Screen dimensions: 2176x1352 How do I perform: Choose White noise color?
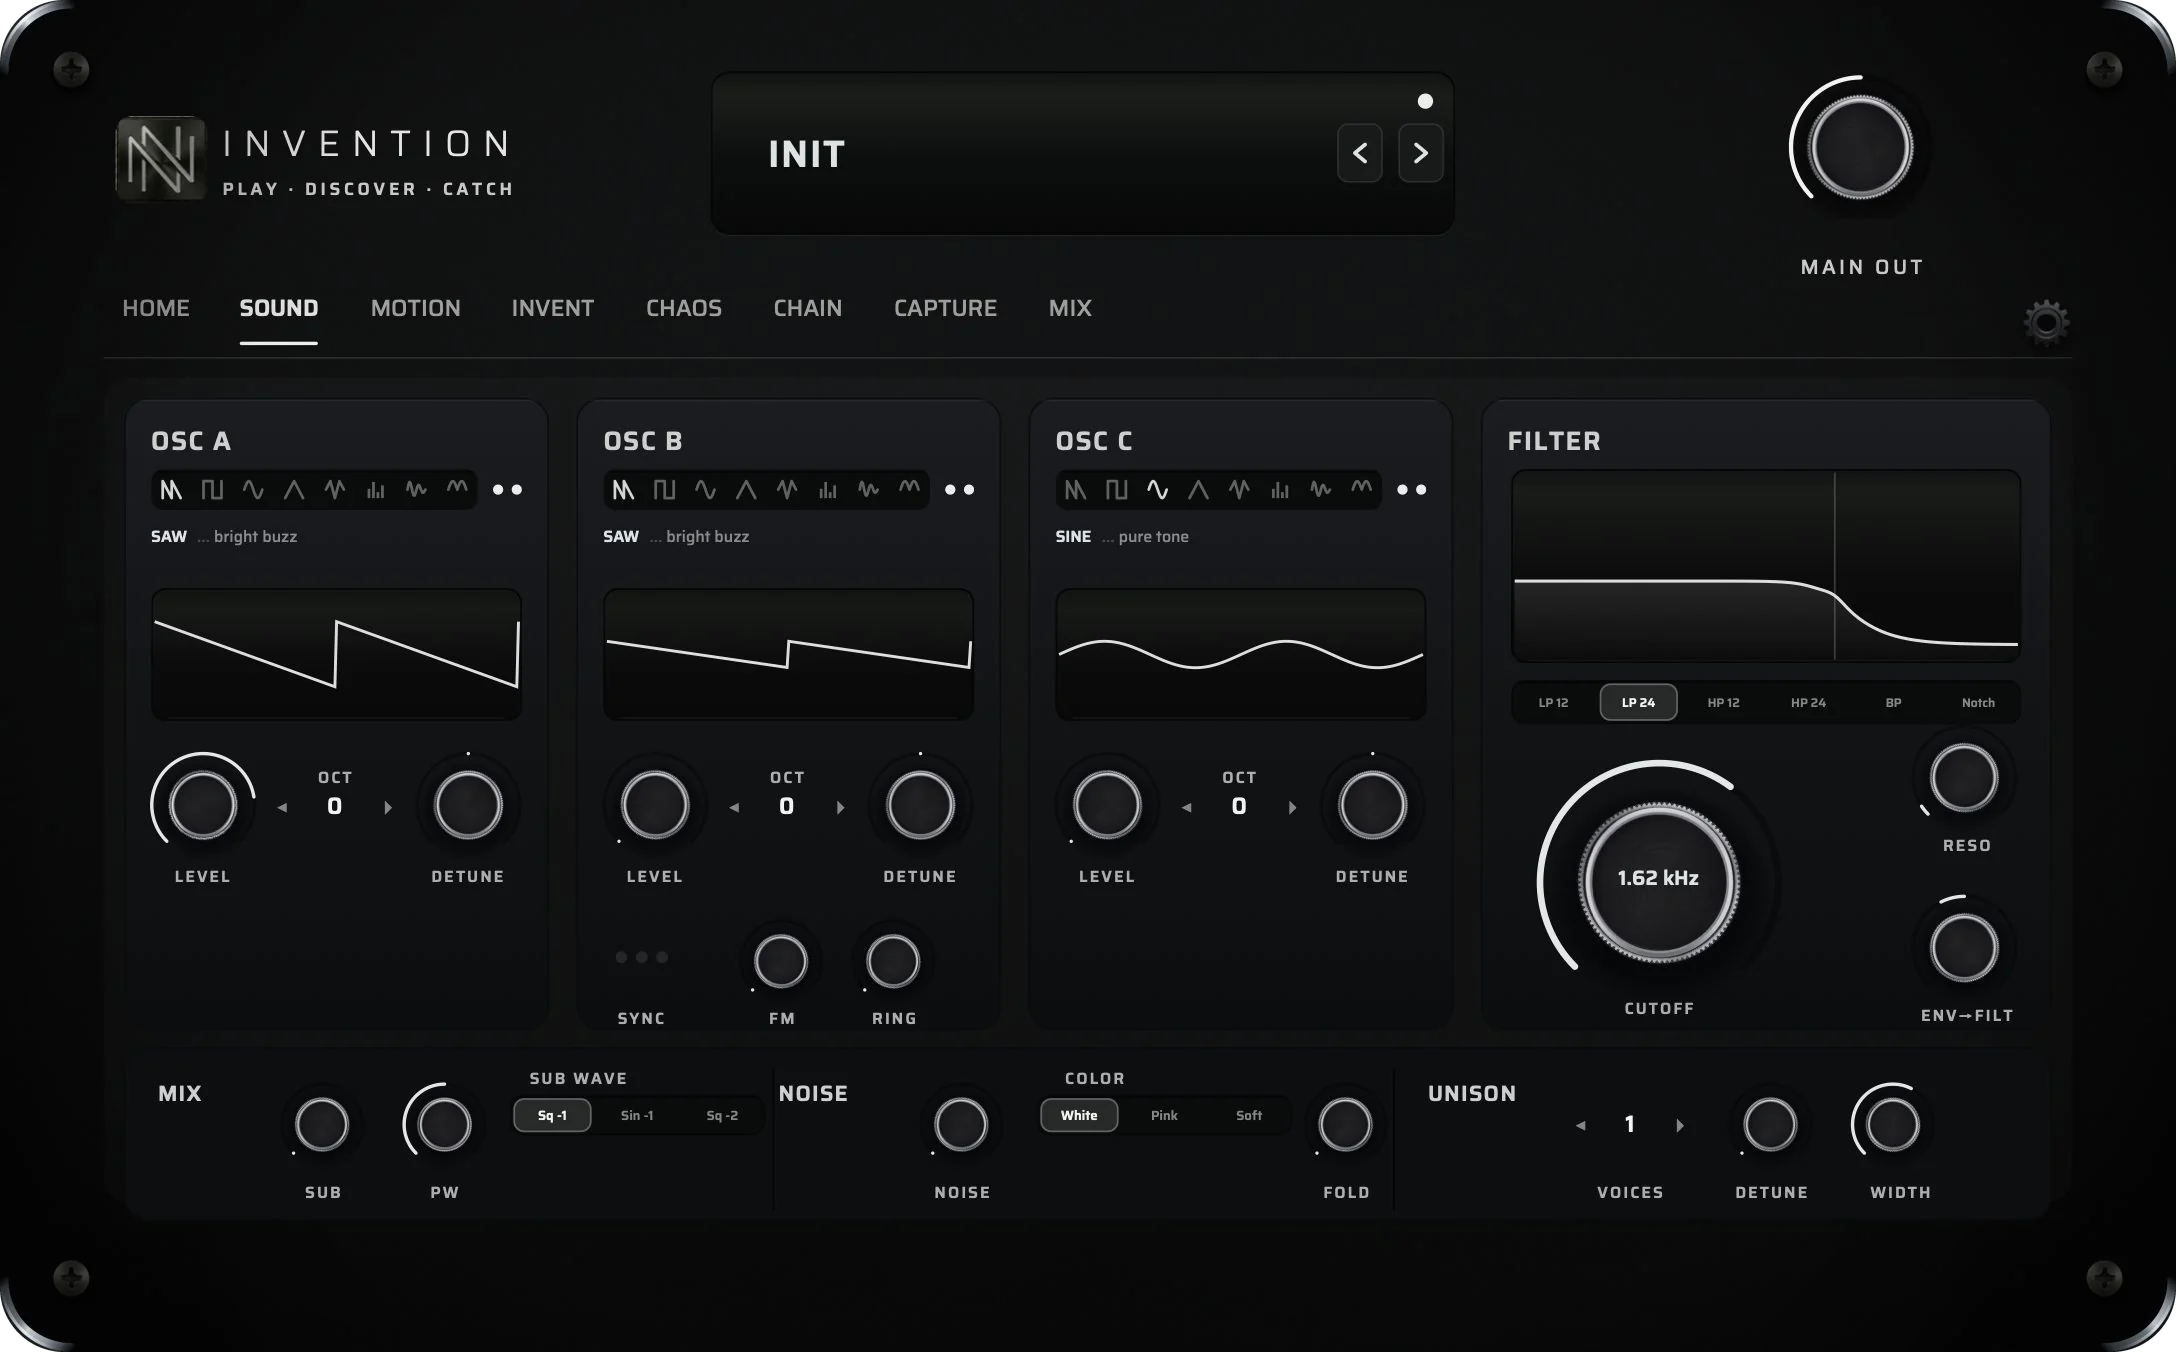(1079, 1115)
